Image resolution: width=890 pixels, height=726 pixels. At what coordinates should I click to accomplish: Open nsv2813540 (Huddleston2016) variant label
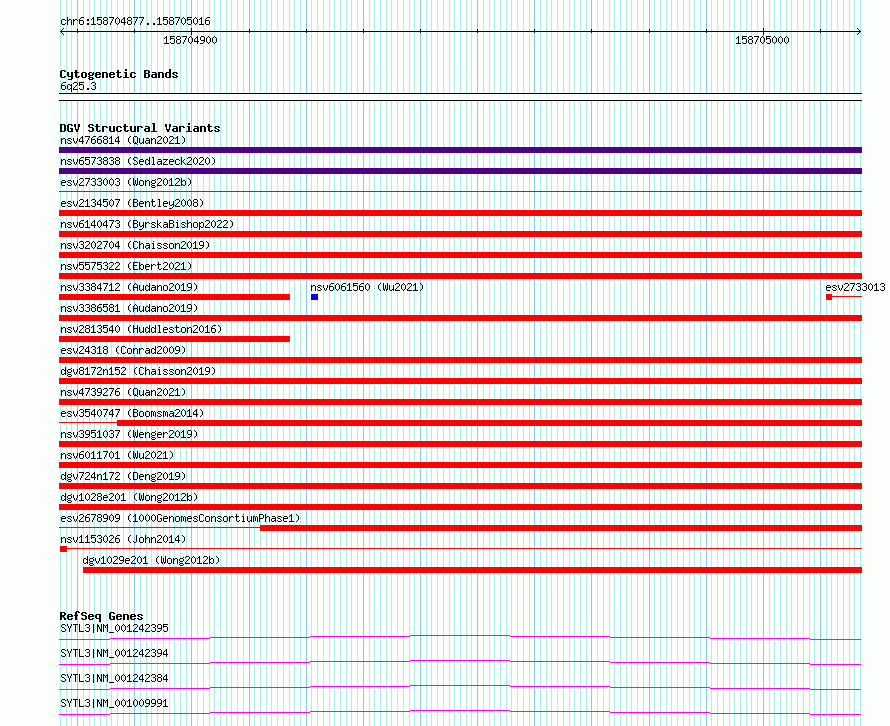tap(141, 329)
